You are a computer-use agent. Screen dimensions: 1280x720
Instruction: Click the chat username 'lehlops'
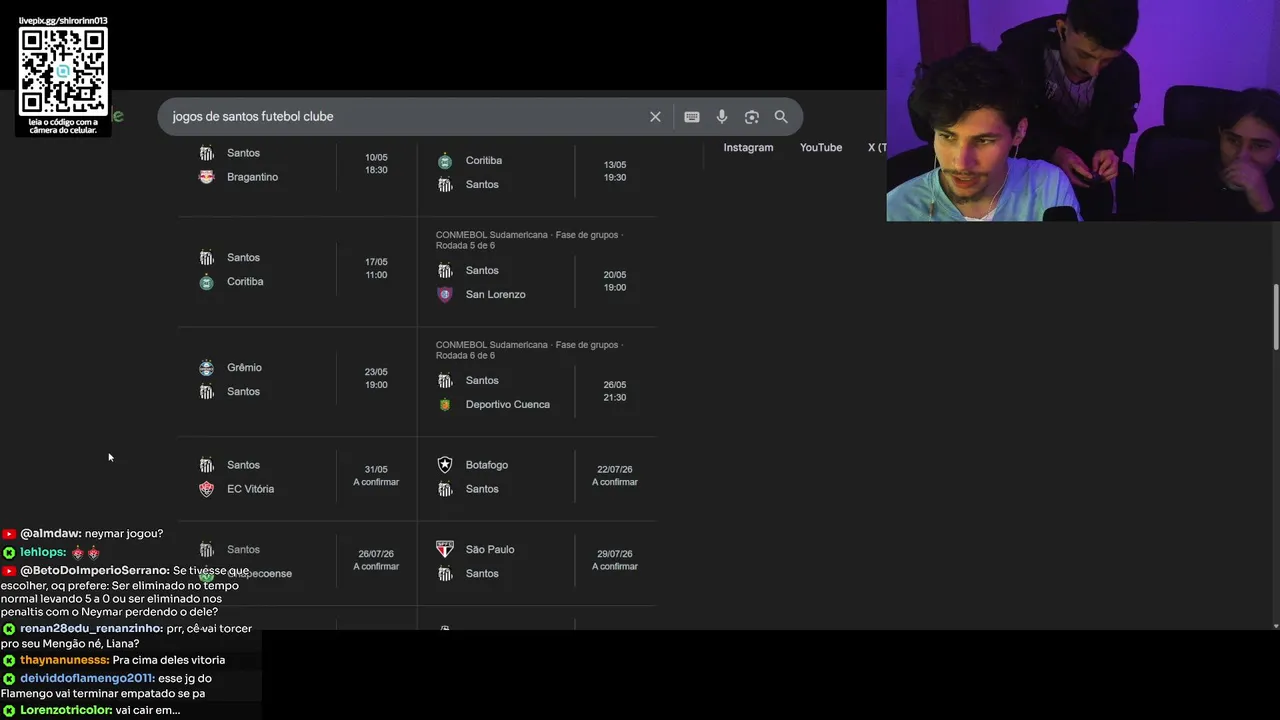point(43,552)
